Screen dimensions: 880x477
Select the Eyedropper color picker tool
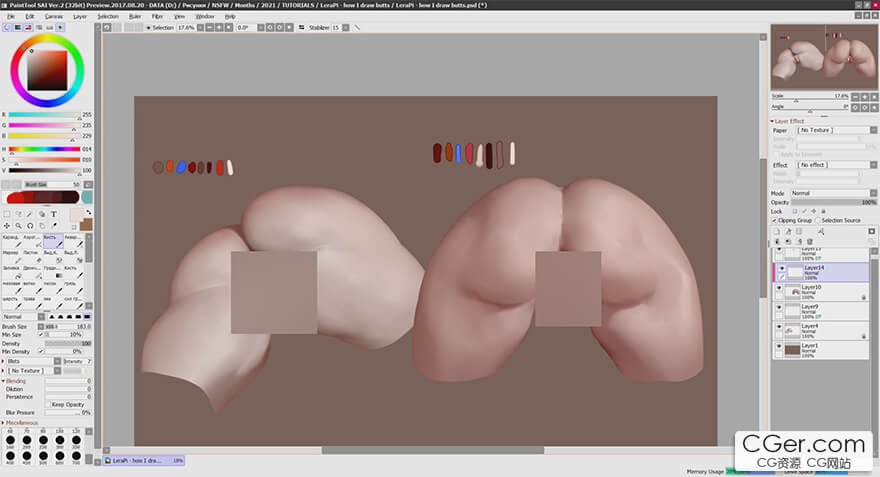[x=54, y=226]
